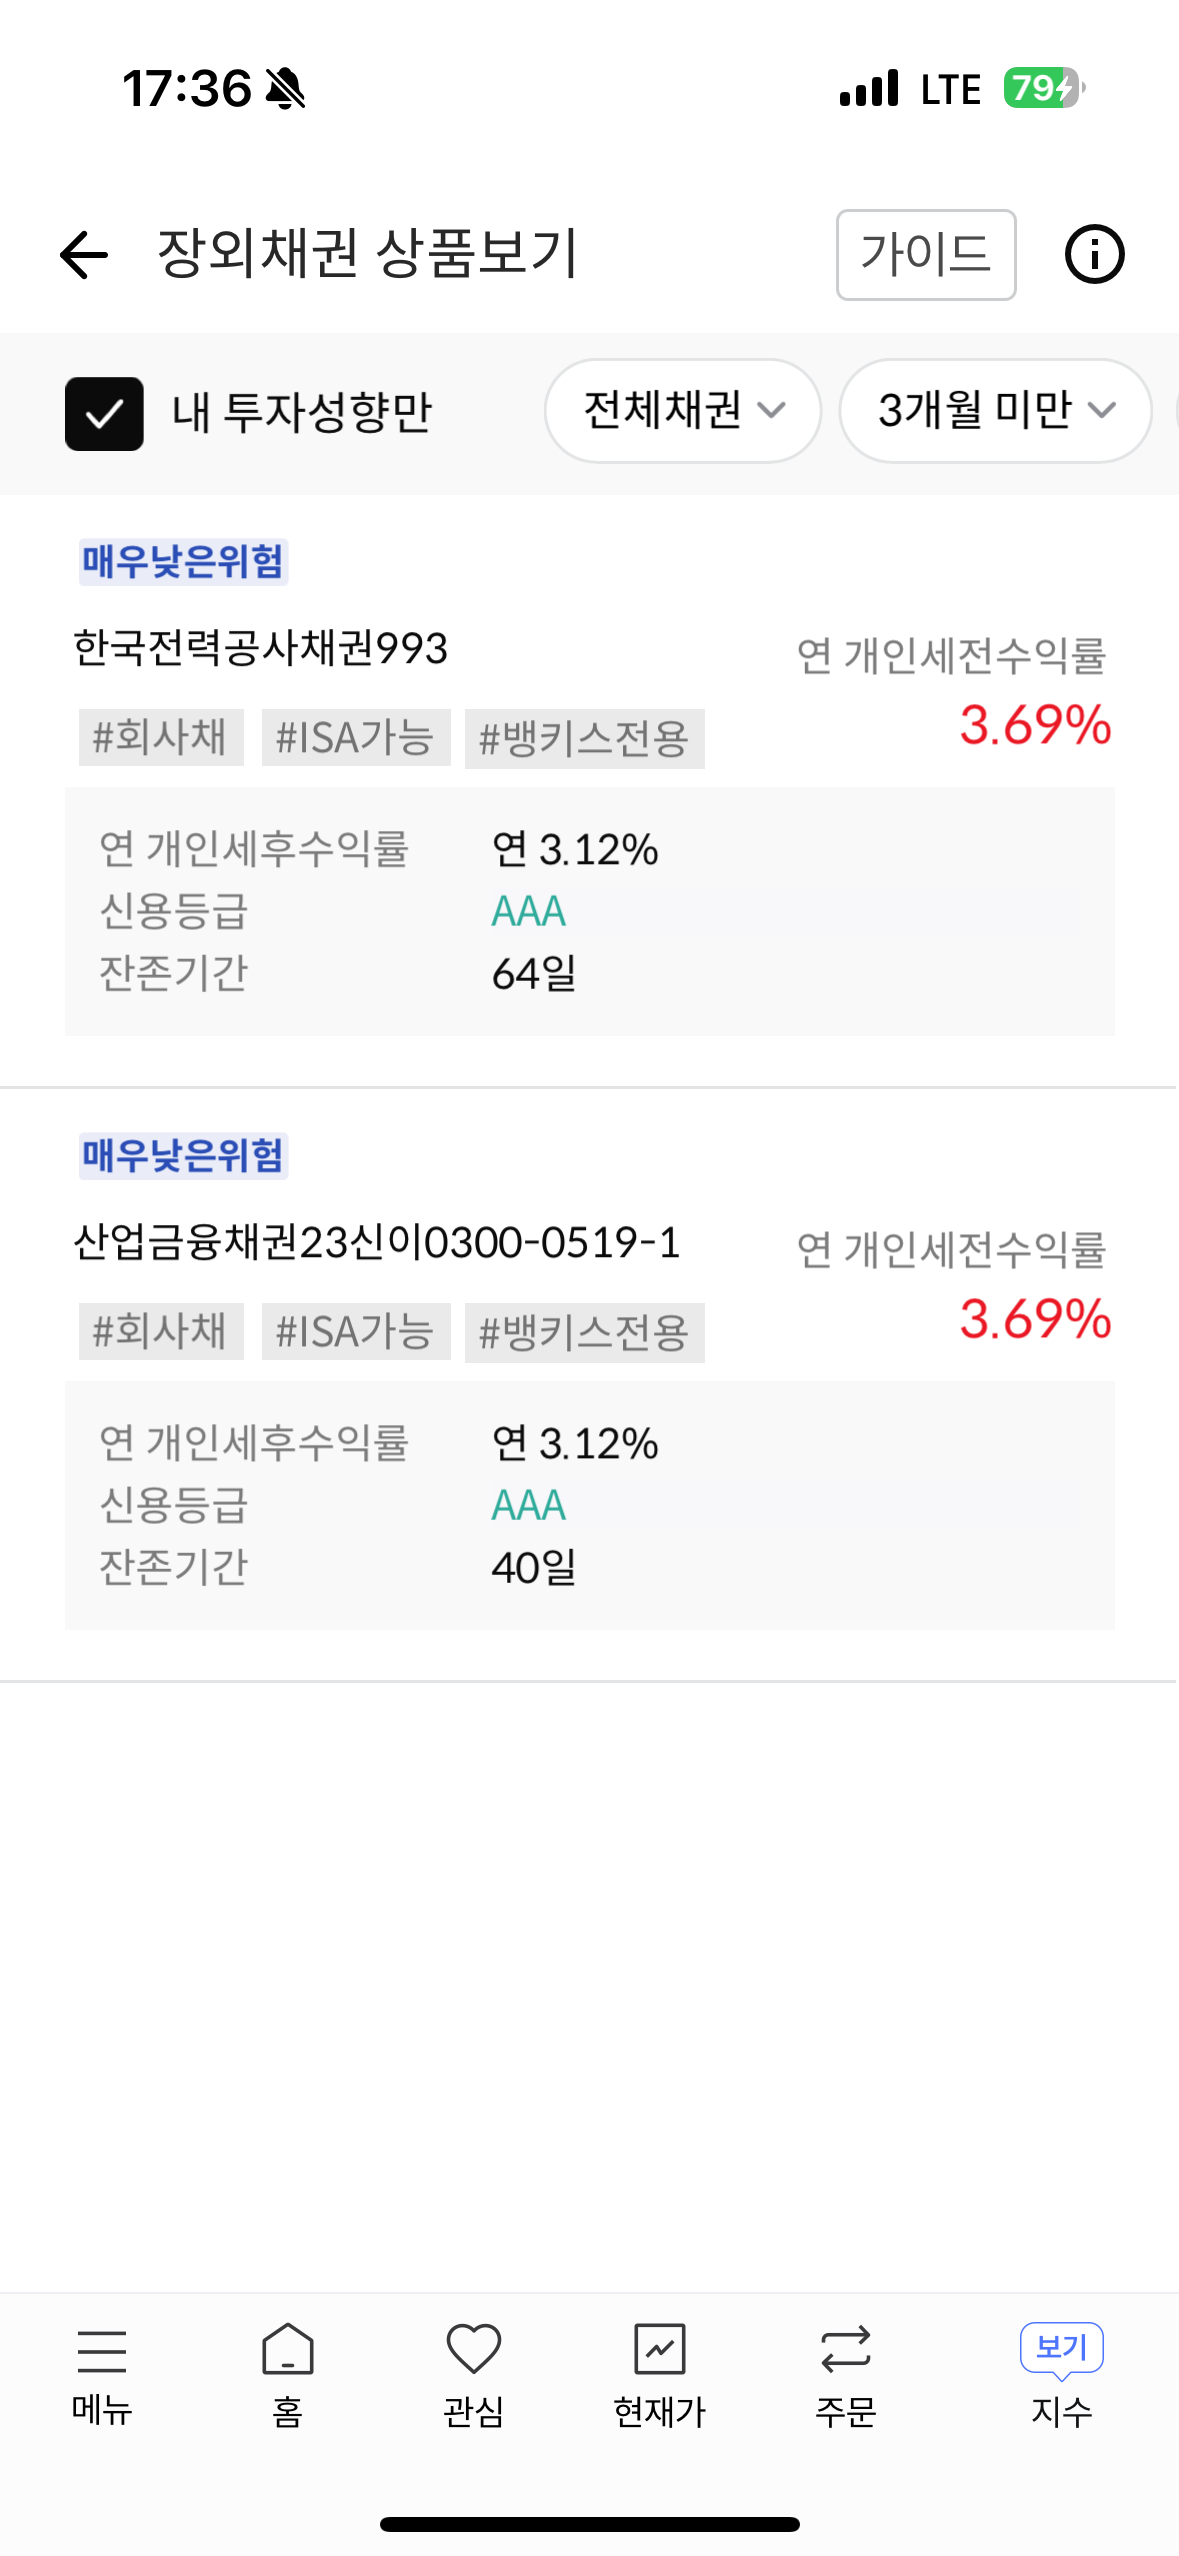The width and height of the screenshot is (1179, 2556).
Task: Tap the home indicator bar
Action: point(589,2524)
